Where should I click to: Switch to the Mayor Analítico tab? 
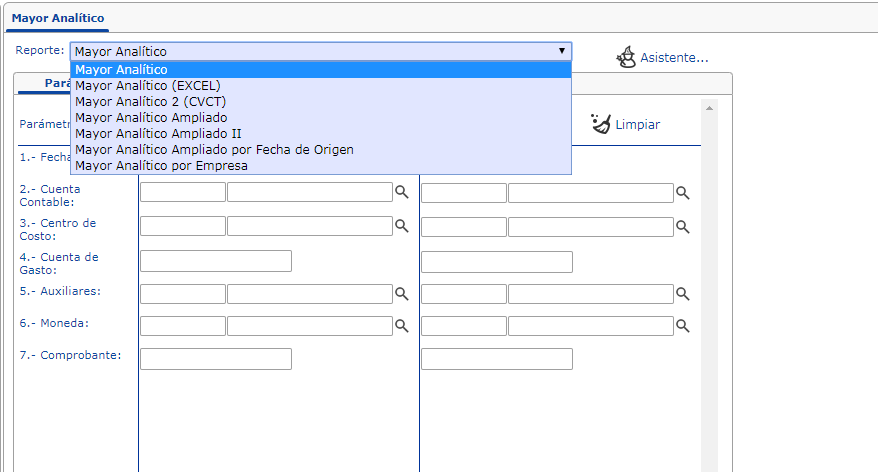[58, 18]
